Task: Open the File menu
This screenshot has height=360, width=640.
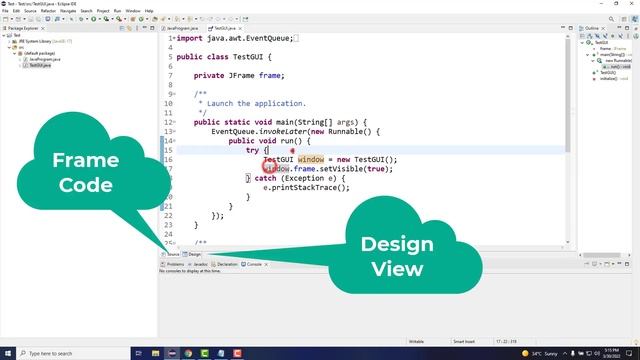Action: 5,11
